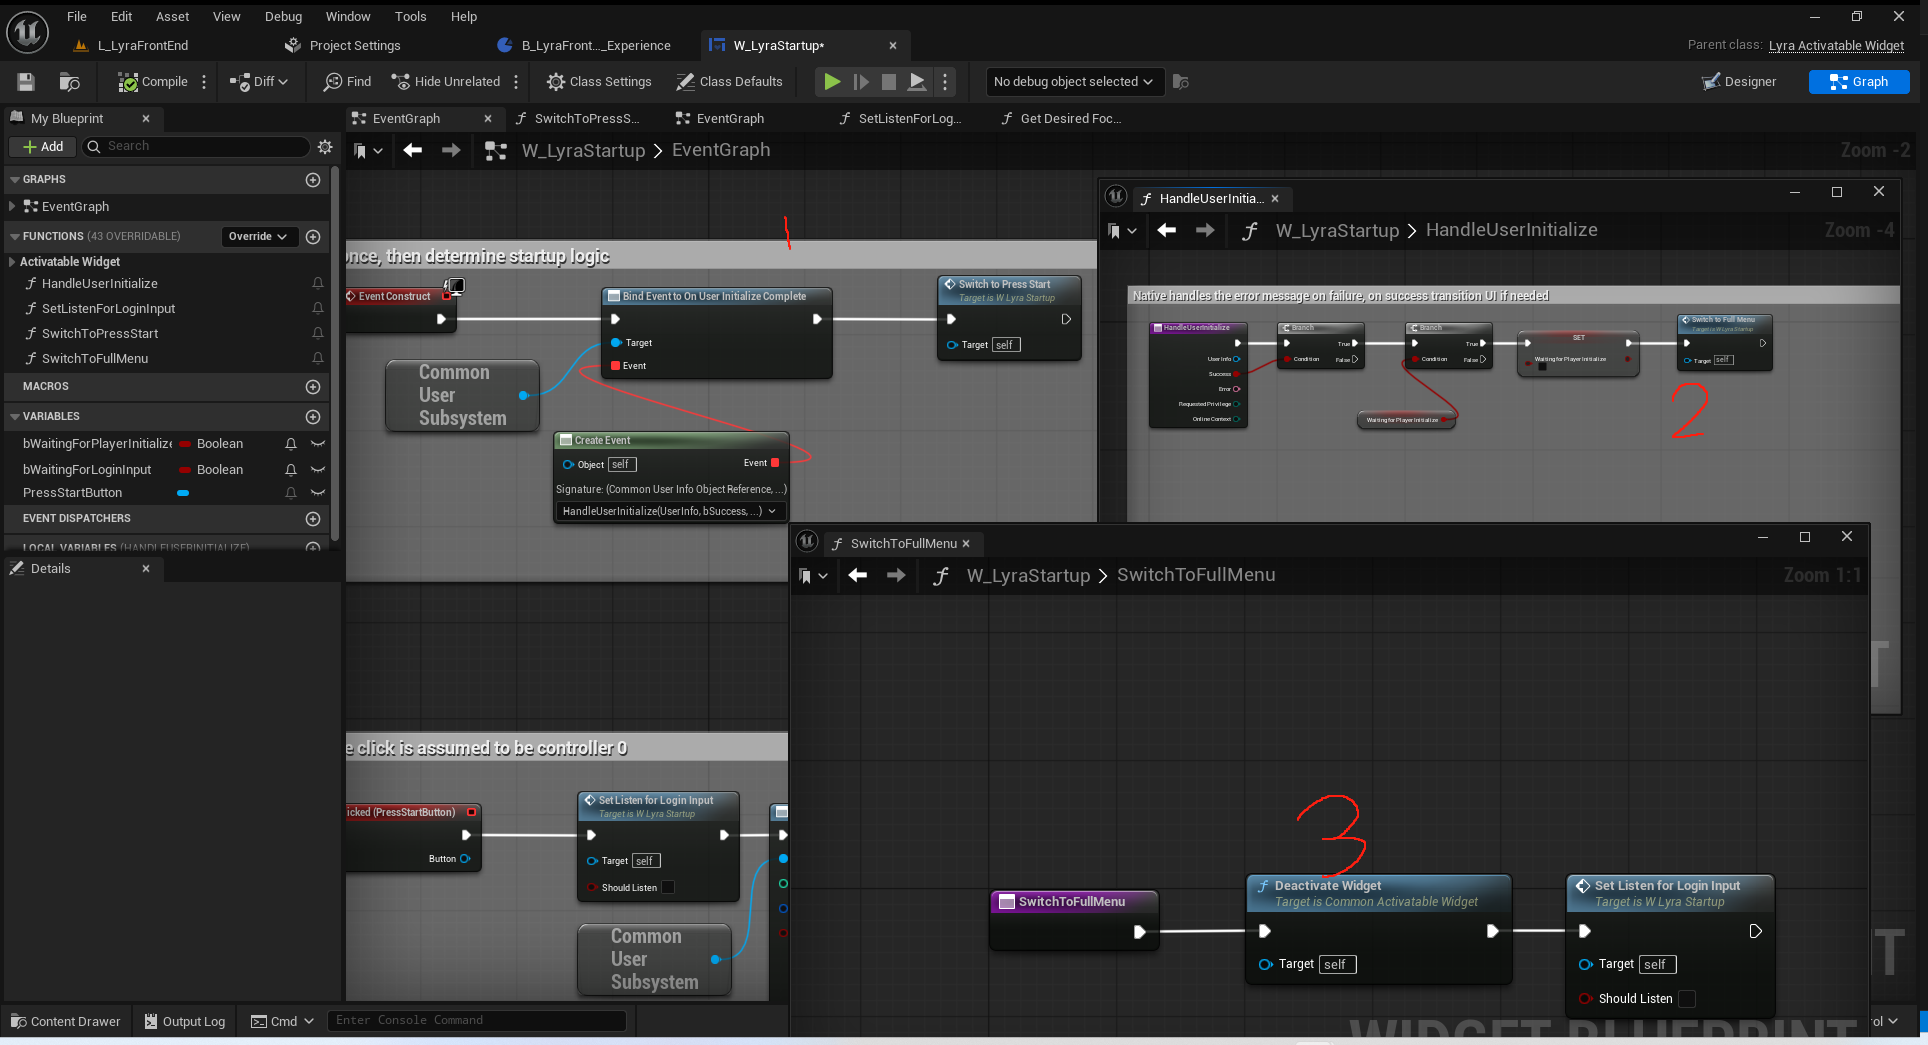Toggle visibility eye for PressStartButton variable
1928x1045 pixels.
pos(318,493)
